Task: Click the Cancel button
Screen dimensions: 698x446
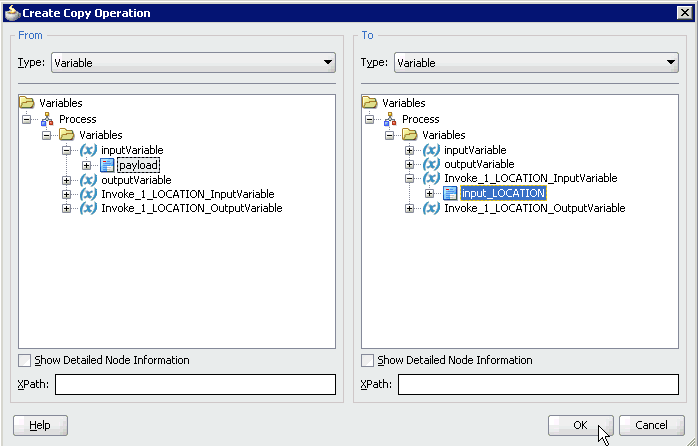Action: [x=651, y=425]
